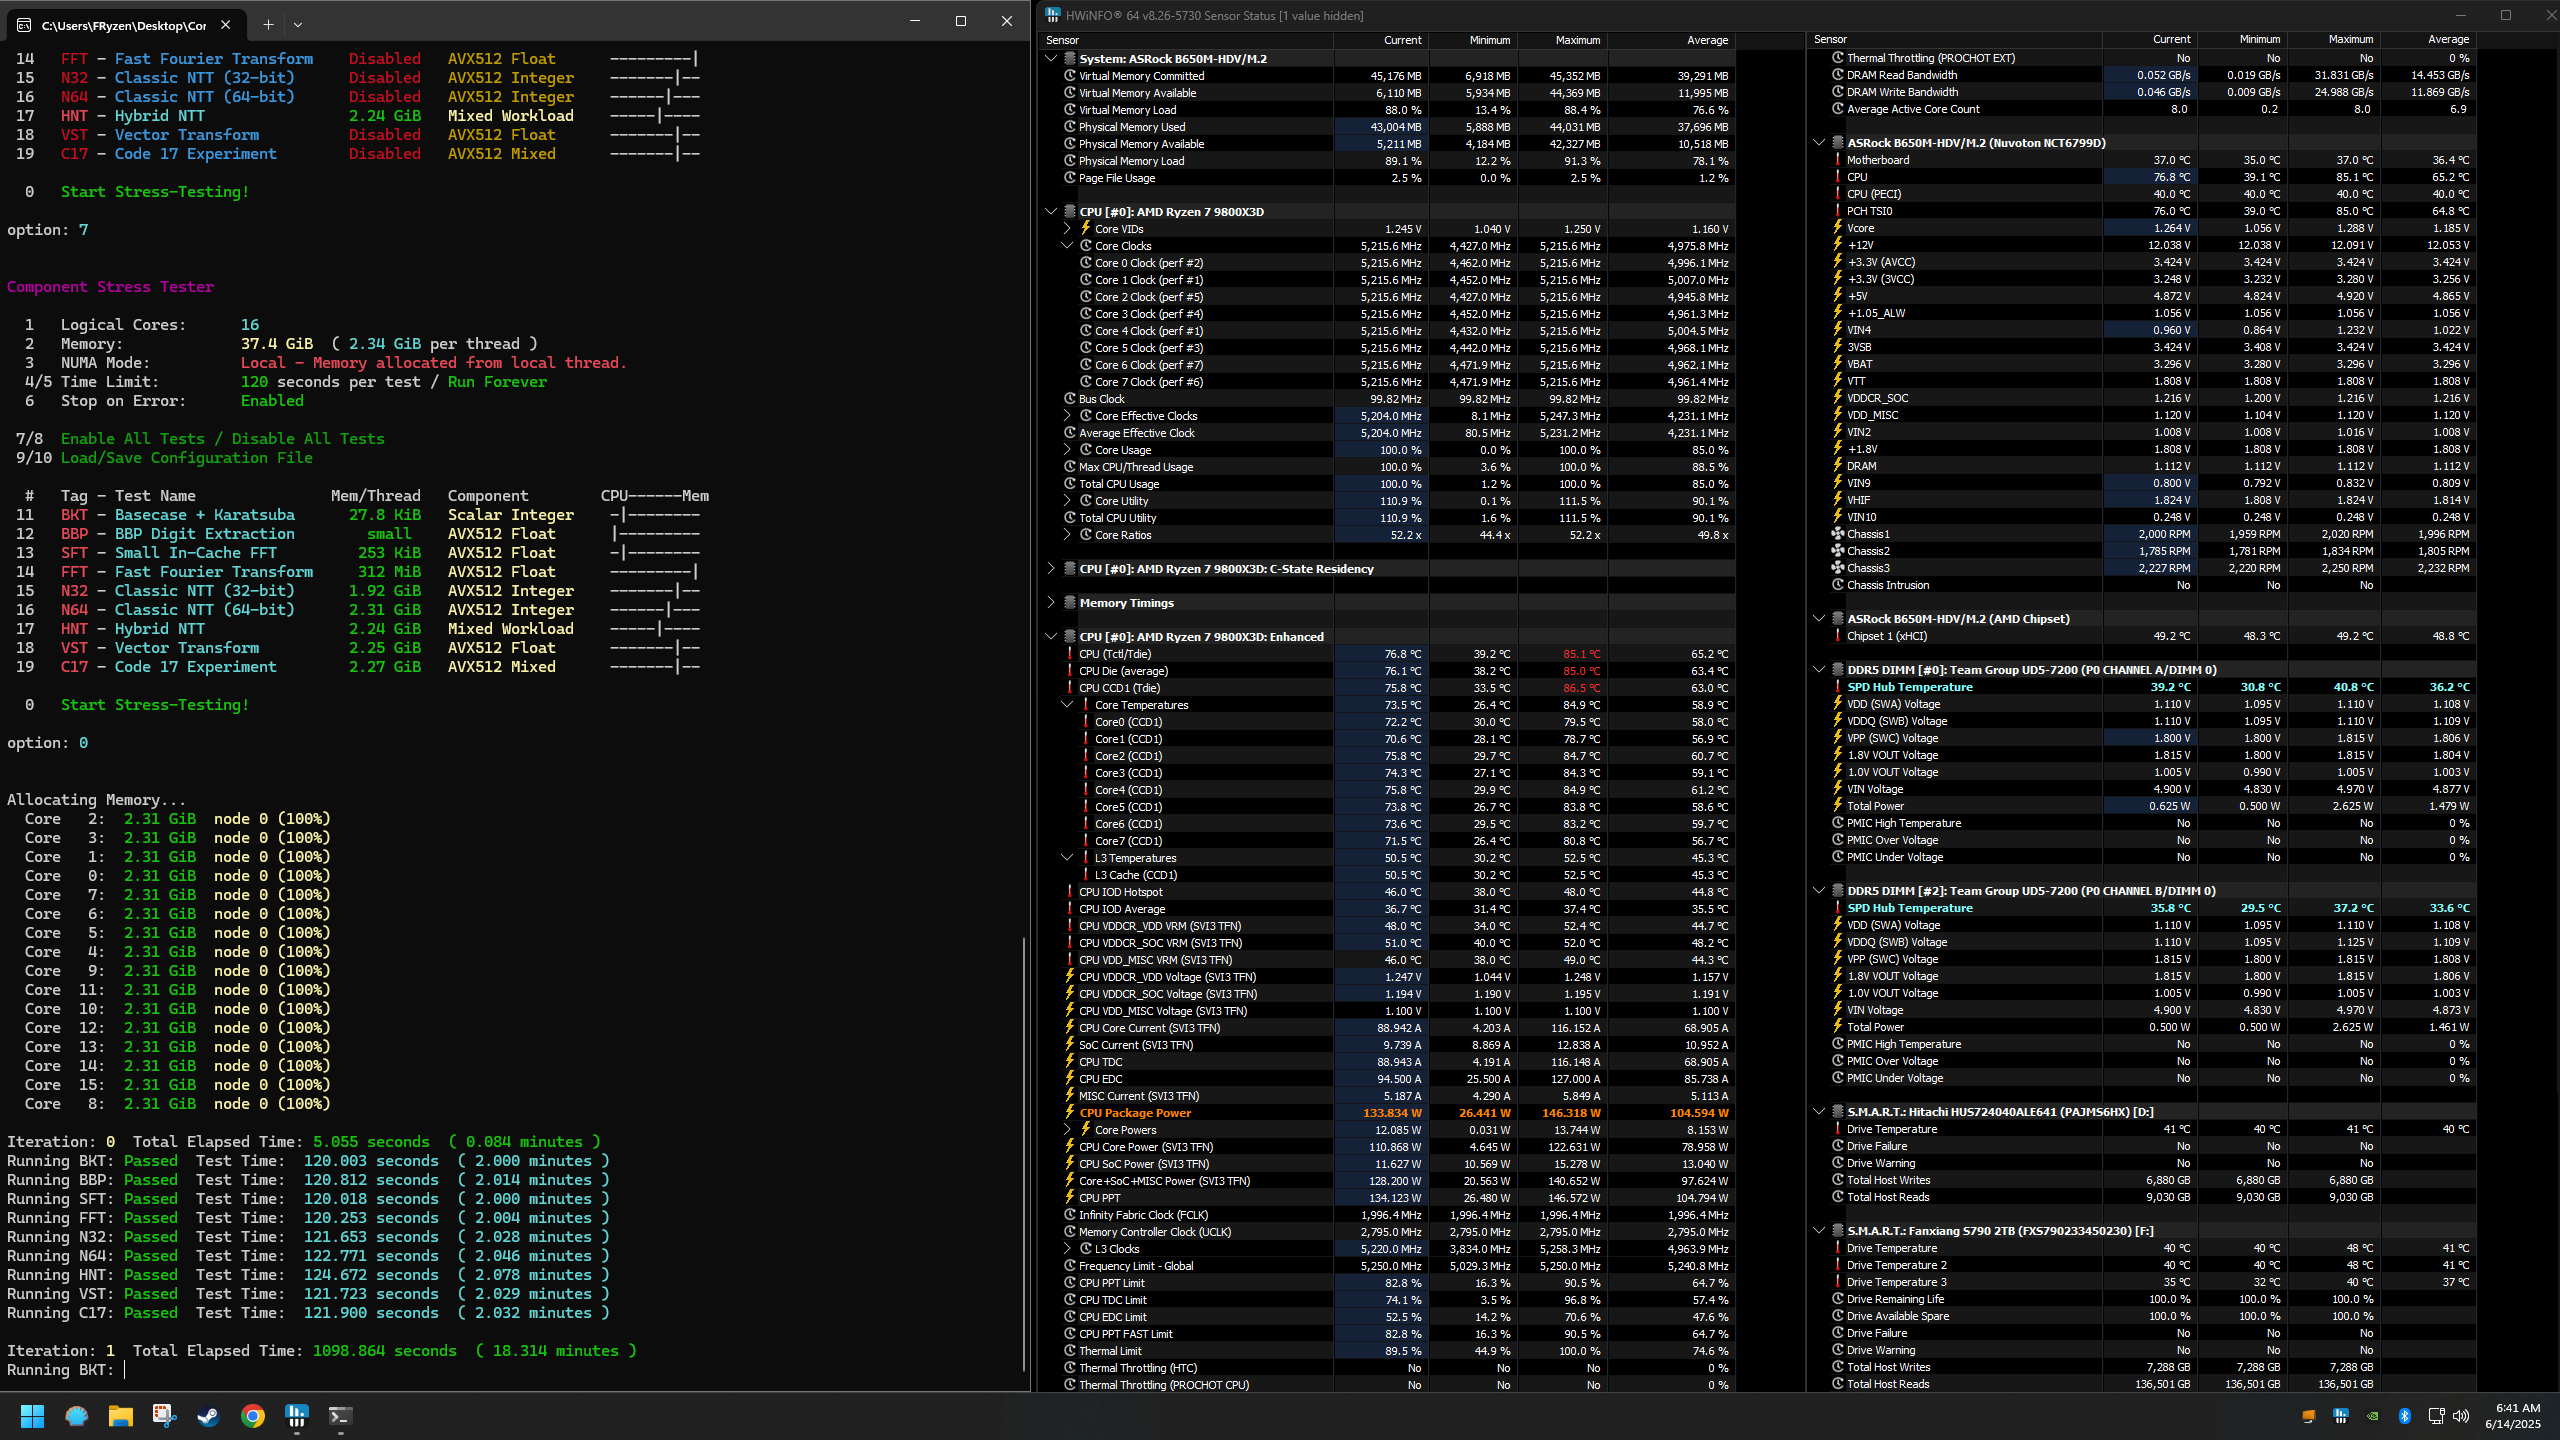Click the fan icon beside Chassis1

(x=1837, y=534)
